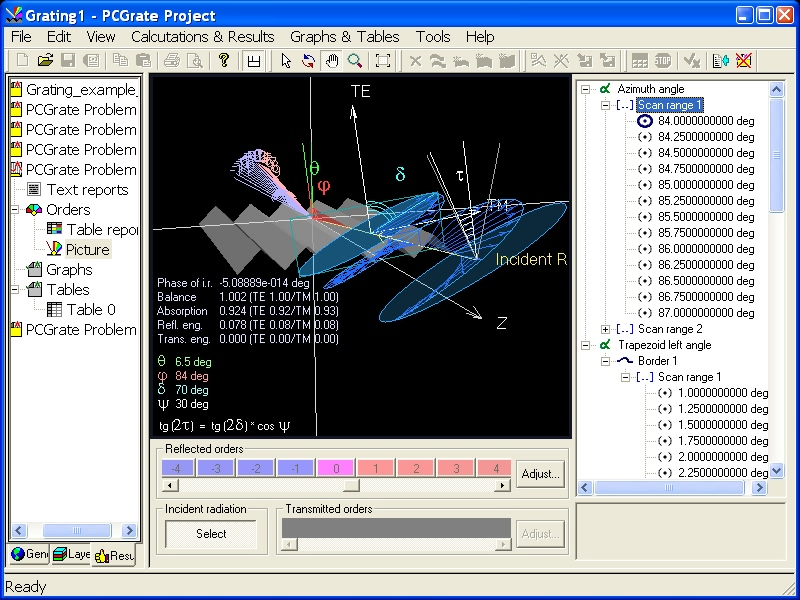
Task: Click Adjust button for Transmitted orders
Action: [540, 534]
